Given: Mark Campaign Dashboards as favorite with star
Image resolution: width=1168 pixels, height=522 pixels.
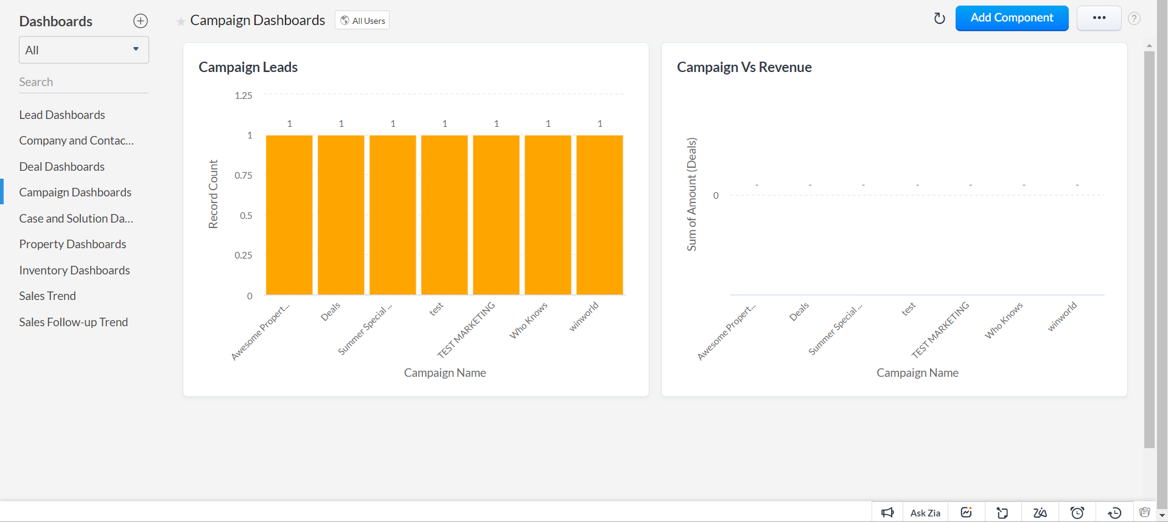Looking at the screenshot, I should coord(180,22).
